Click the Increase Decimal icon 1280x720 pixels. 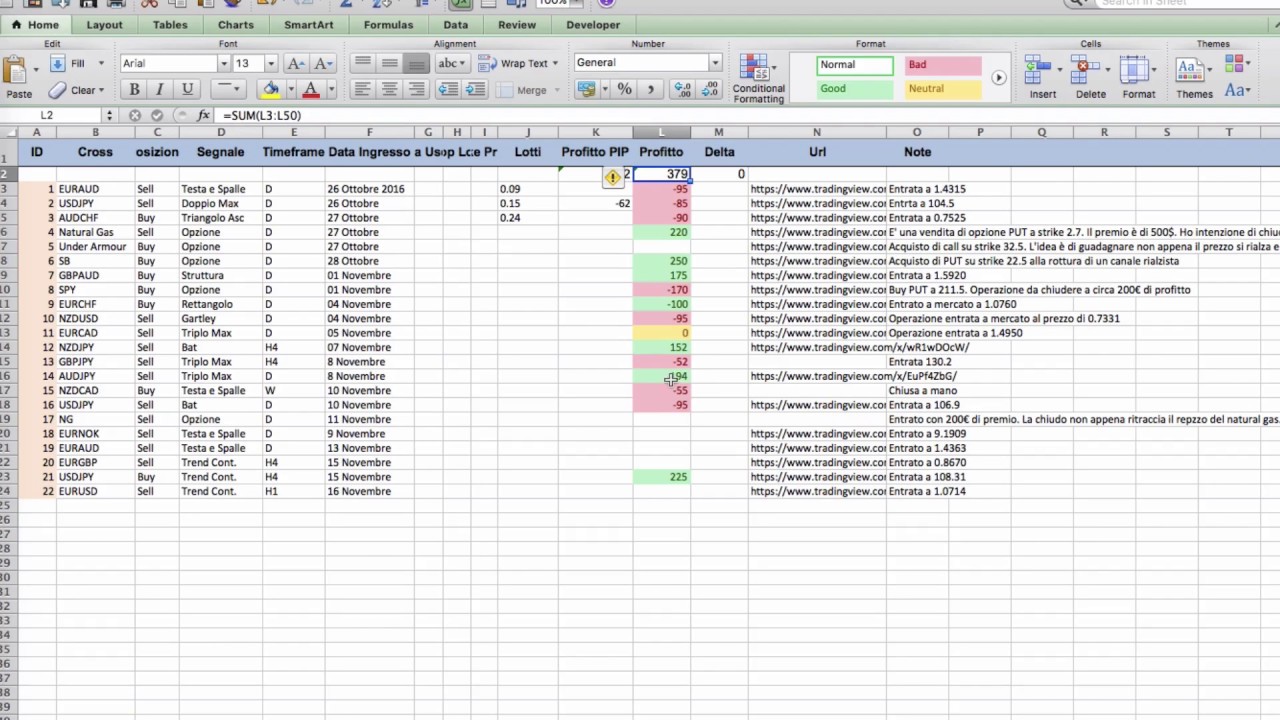(683, 89)
